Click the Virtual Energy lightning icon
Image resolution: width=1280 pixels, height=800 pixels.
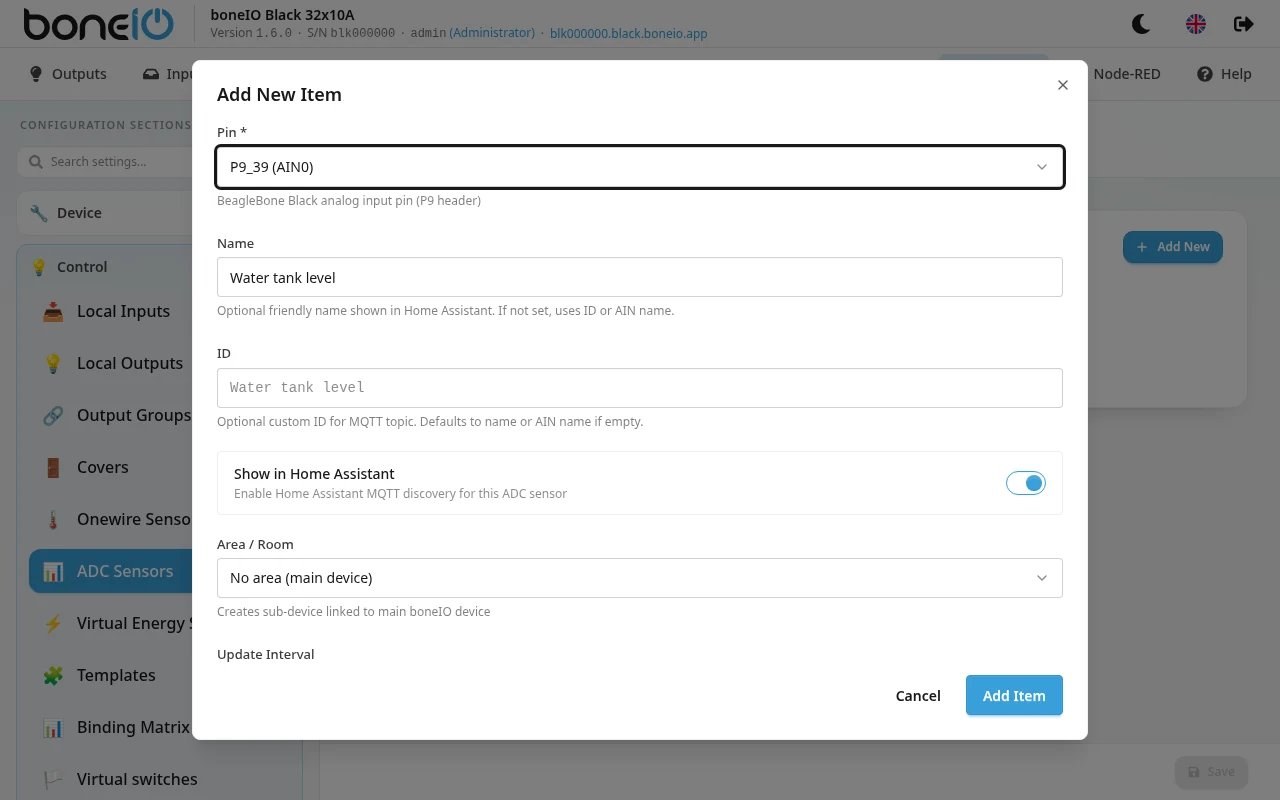coord(53,623)
